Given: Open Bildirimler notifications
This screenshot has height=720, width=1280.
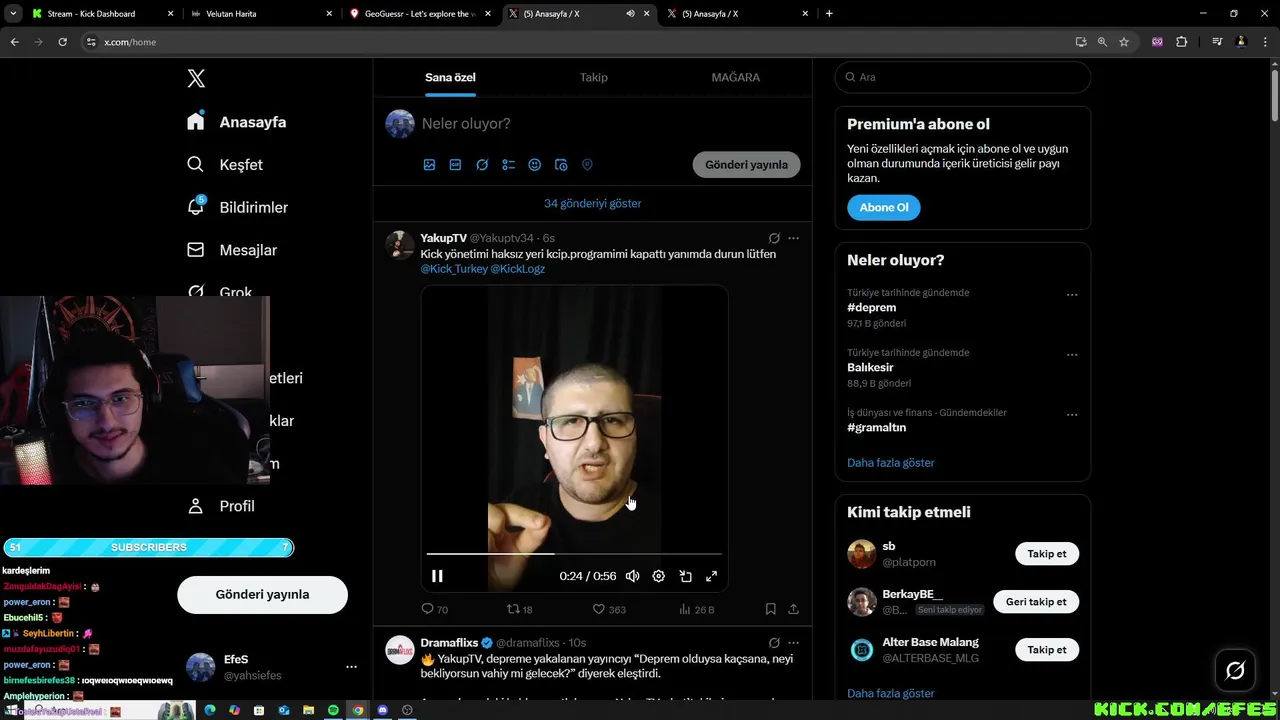Looking at the screenshot, I should (237, 207).
